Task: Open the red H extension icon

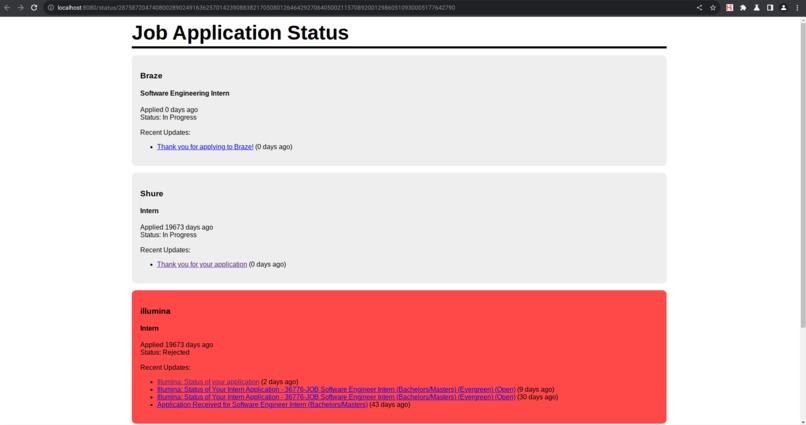Action: 729,8
